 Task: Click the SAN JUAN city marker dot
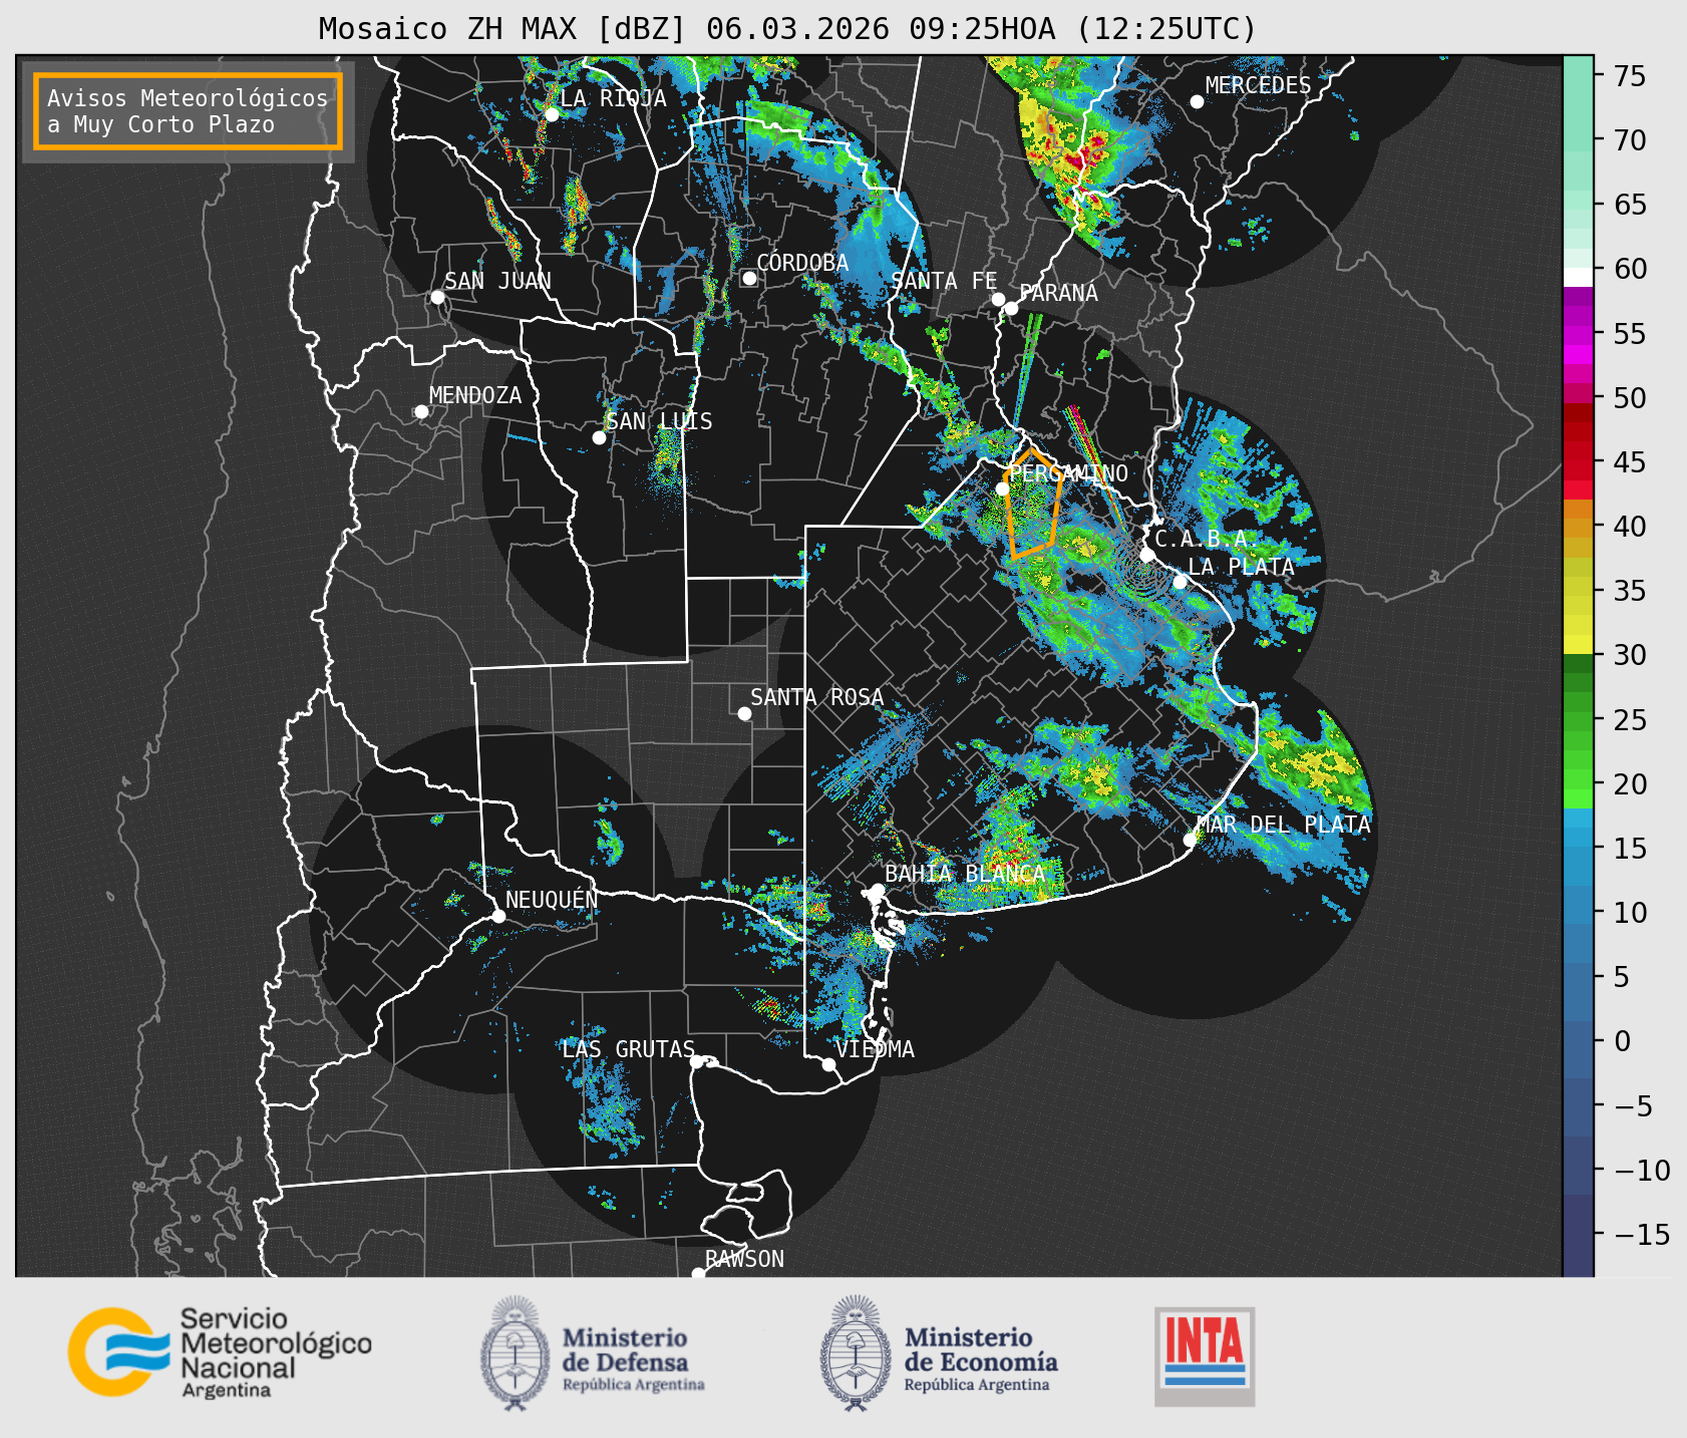[437, 297]
